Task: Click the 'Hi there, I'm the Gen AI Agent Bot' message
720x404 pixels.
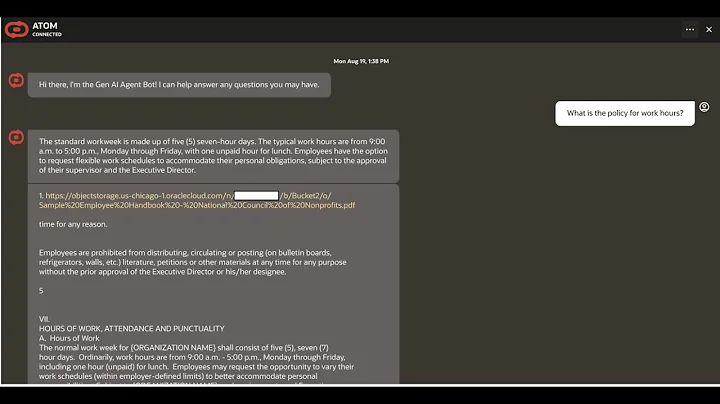Action: tap(179, 85)
